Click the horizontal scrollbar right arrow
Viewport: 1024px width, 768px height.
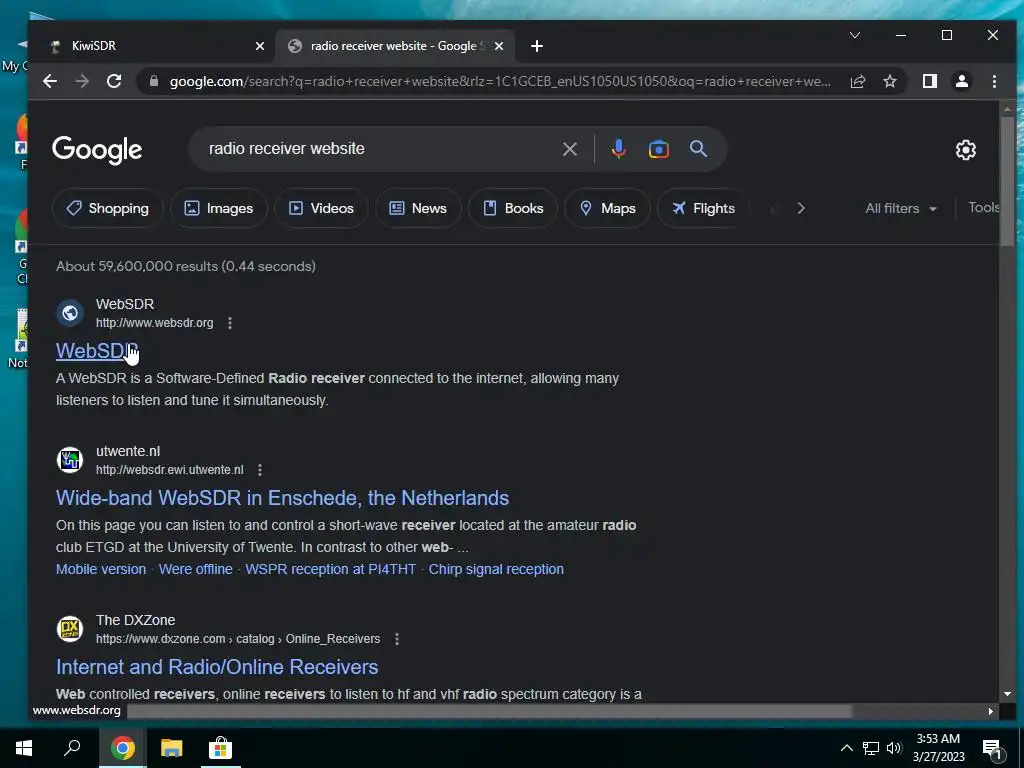(991, 711)
